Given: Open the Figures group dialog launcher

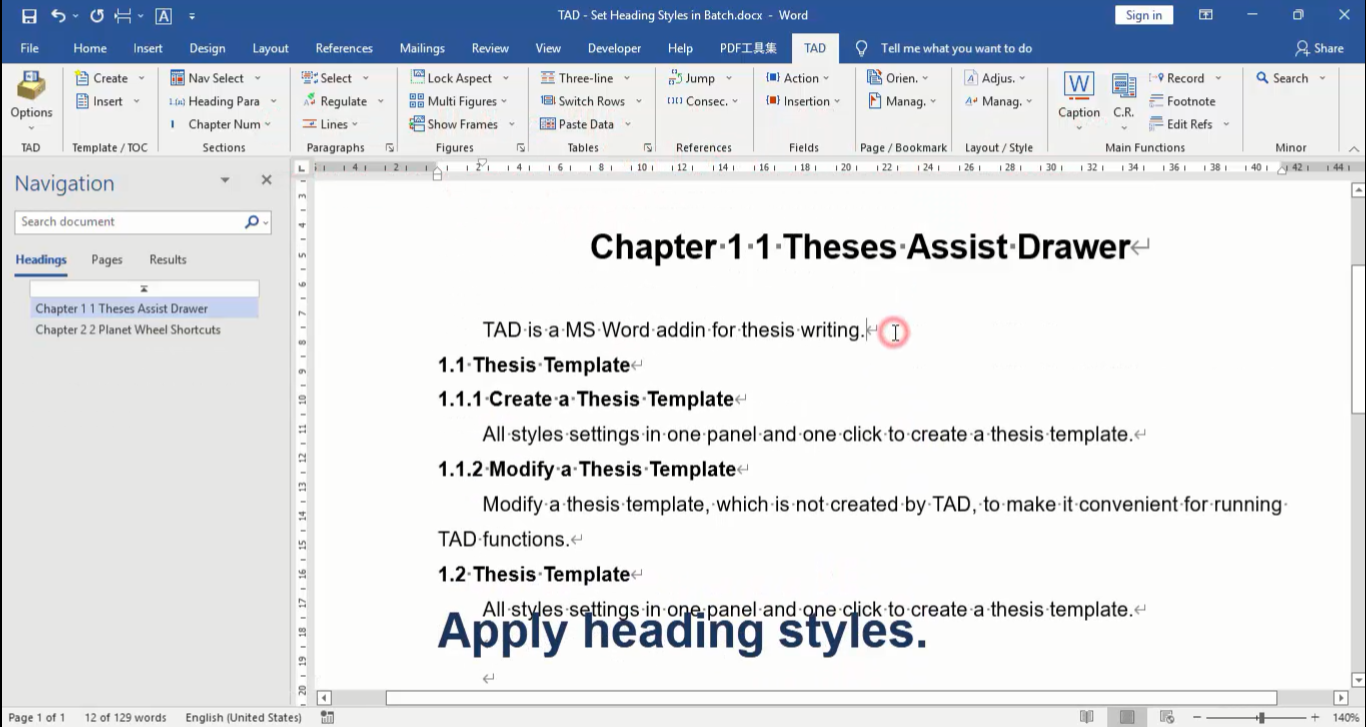Looking at the screenshot, I should (x=520, y=148).
